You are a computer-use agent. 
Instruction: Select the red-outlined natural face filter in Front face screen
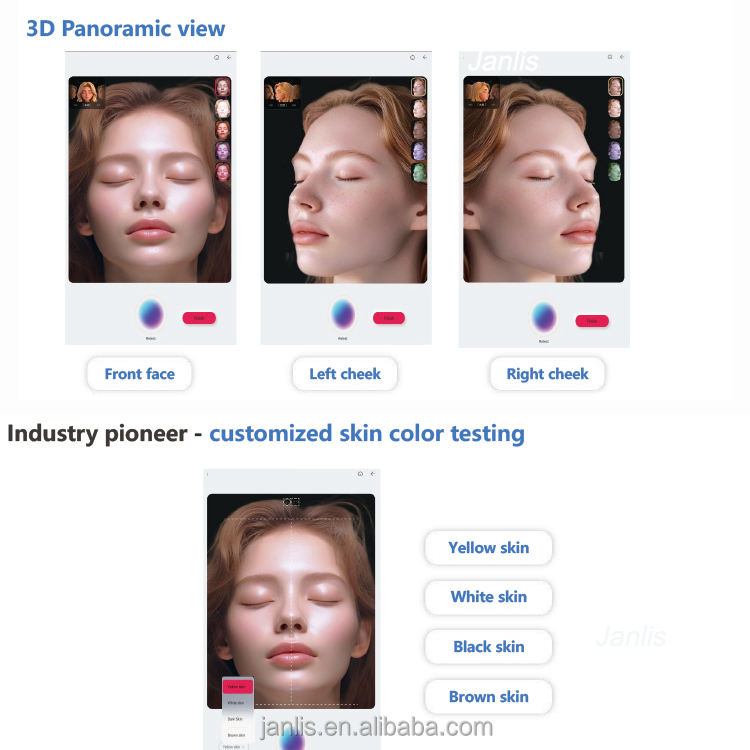[223, 88]
